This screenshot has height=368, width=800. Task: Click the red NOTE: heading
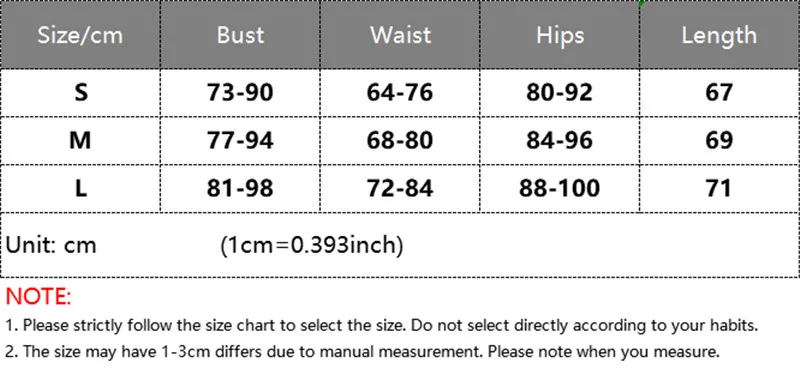pyautogui.click(x=38, y=297)
